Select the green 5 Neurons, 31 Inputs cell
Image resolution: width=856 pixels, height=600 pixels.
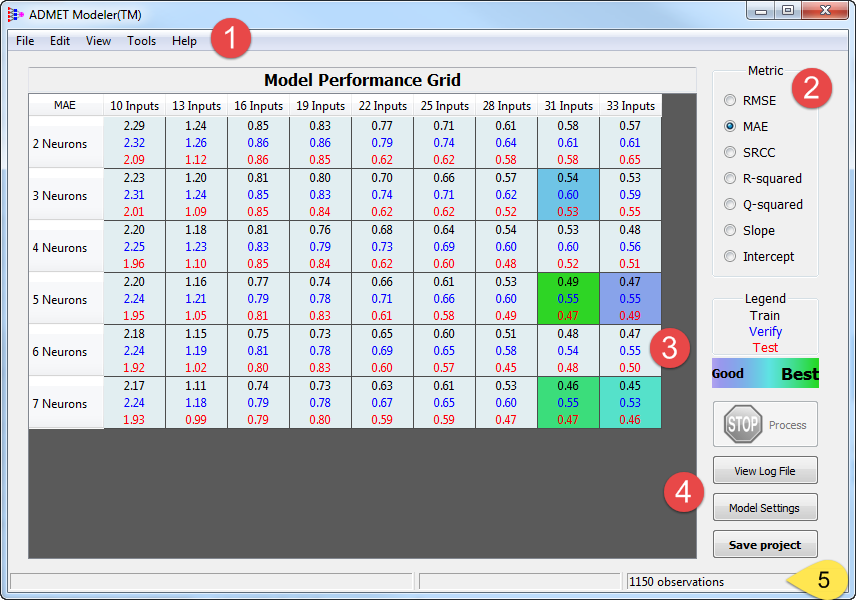click(x=568, y=299)
